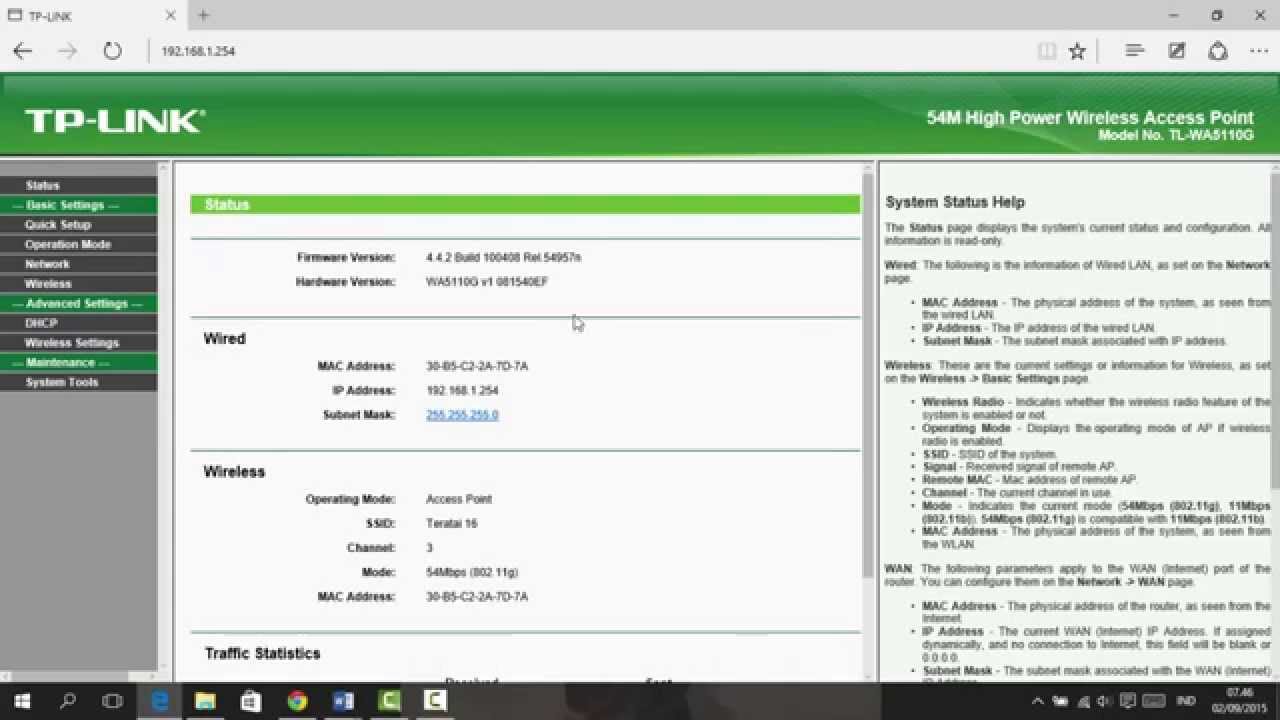Open a new browser tab
Screen dimensions: 1280x720
203,15
